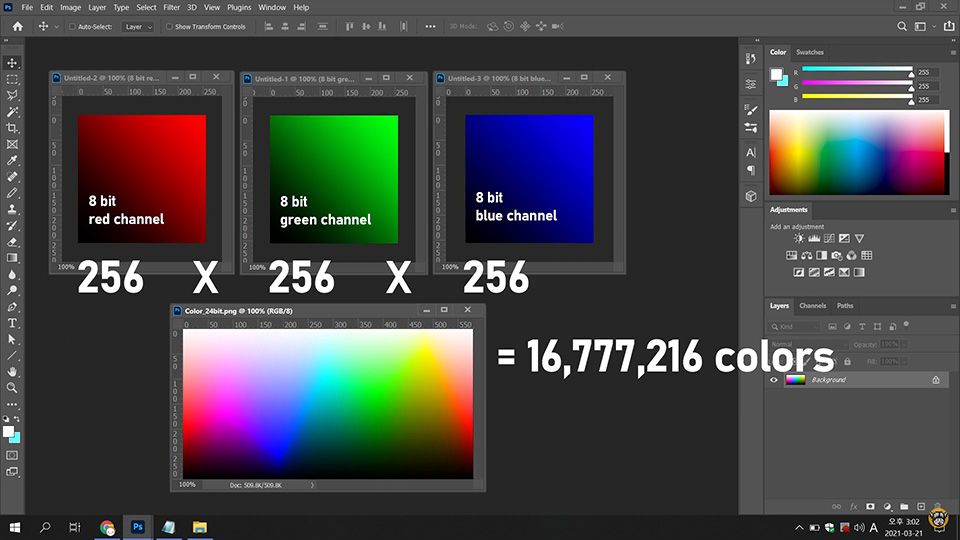Open Photoshop search magnifier
This screenshot has height=540, width=960.
point(902,26)
